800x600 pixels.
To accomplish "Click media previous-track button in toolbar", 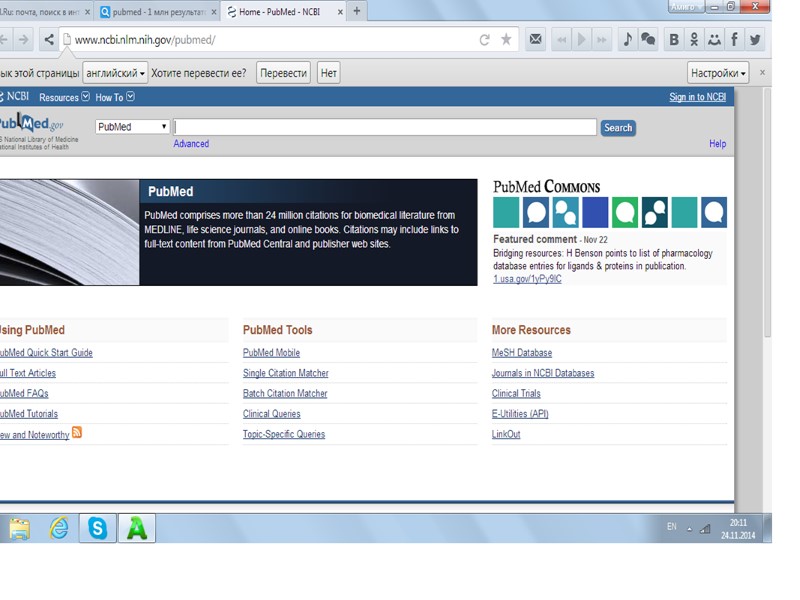I will coord(562,39).
